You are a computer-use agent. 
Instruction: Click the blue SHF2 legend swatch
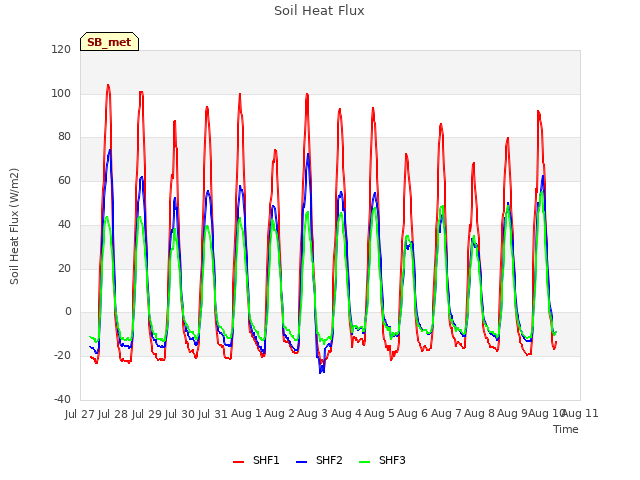click(302, 462)
